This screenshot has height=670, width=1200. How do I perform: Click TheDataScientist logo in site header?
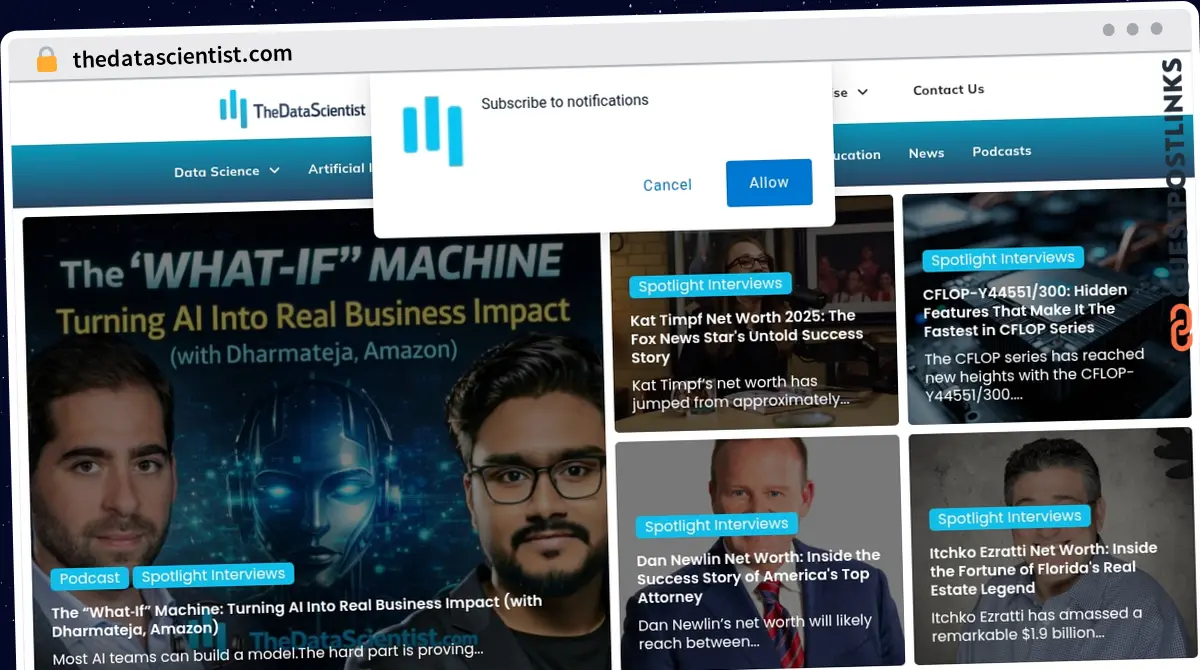pos(292,109)
